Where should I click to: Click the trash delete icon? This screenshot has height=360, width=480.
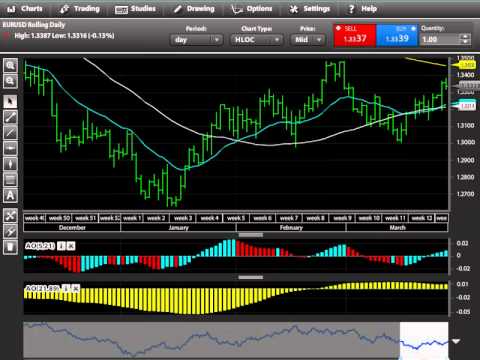10,247
